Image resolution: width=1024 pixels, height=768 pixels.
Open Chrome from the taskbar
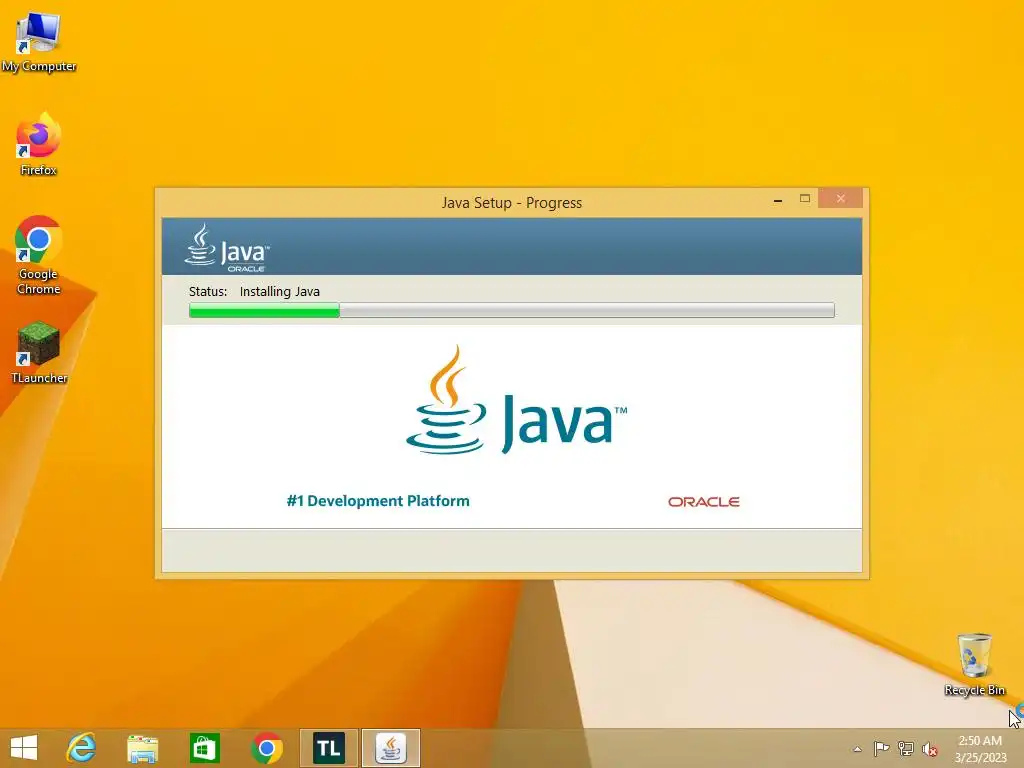[x=266, y=748]
